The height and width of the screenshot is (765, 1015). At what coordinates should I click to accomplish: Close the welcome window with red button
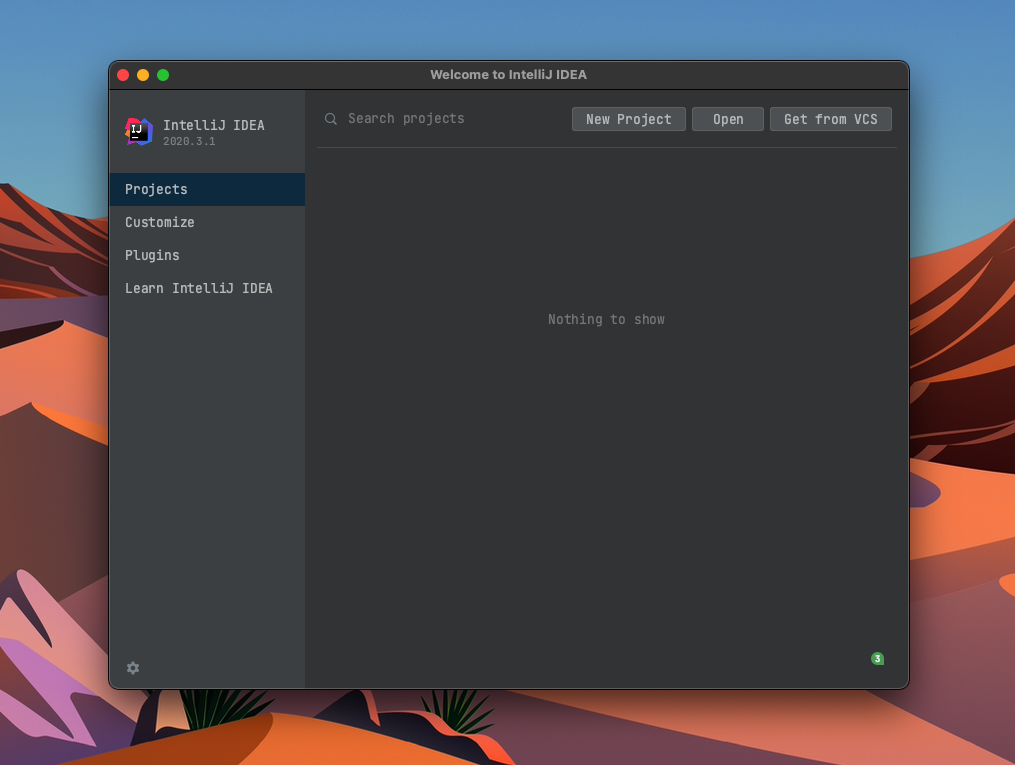[x=123, y=75]
